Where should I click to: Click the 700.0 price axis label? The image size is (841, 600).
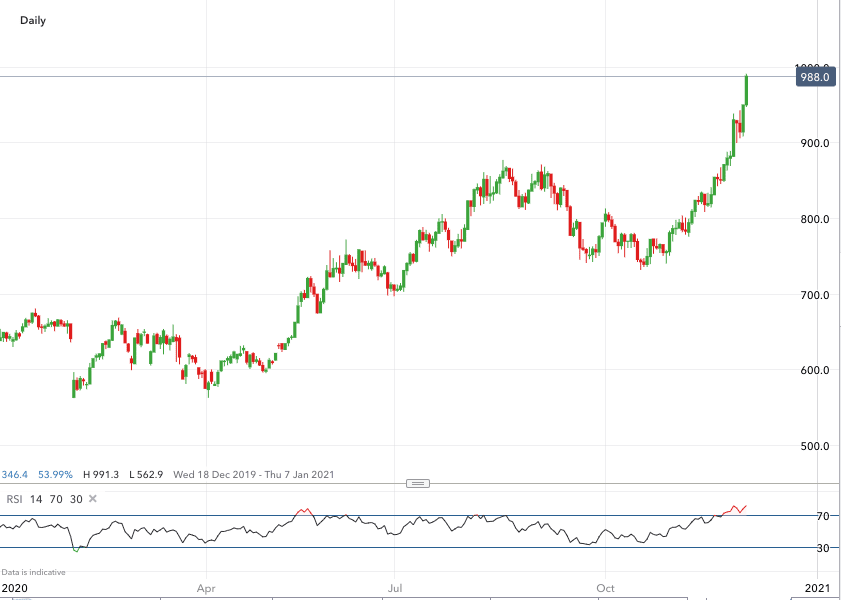(x=814, y=295)
